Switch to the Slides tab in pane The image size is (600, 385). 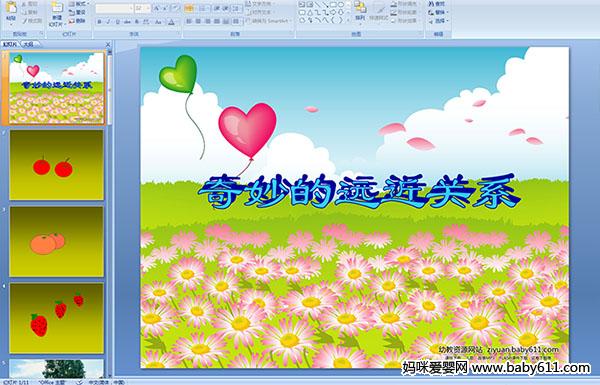[10, 44]
